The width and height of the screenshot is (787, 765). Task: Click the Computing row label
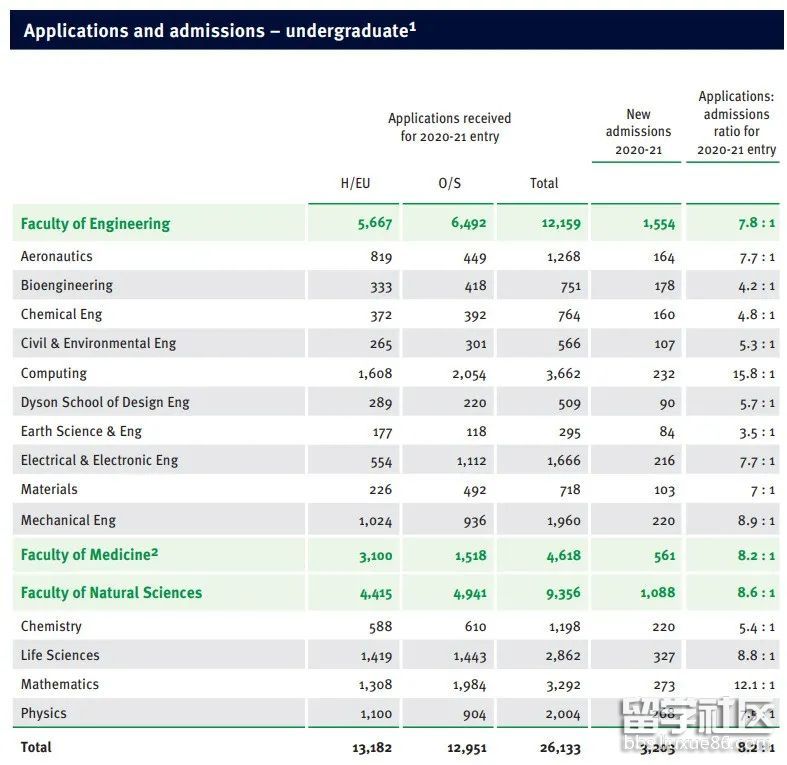tap(54, 373)
